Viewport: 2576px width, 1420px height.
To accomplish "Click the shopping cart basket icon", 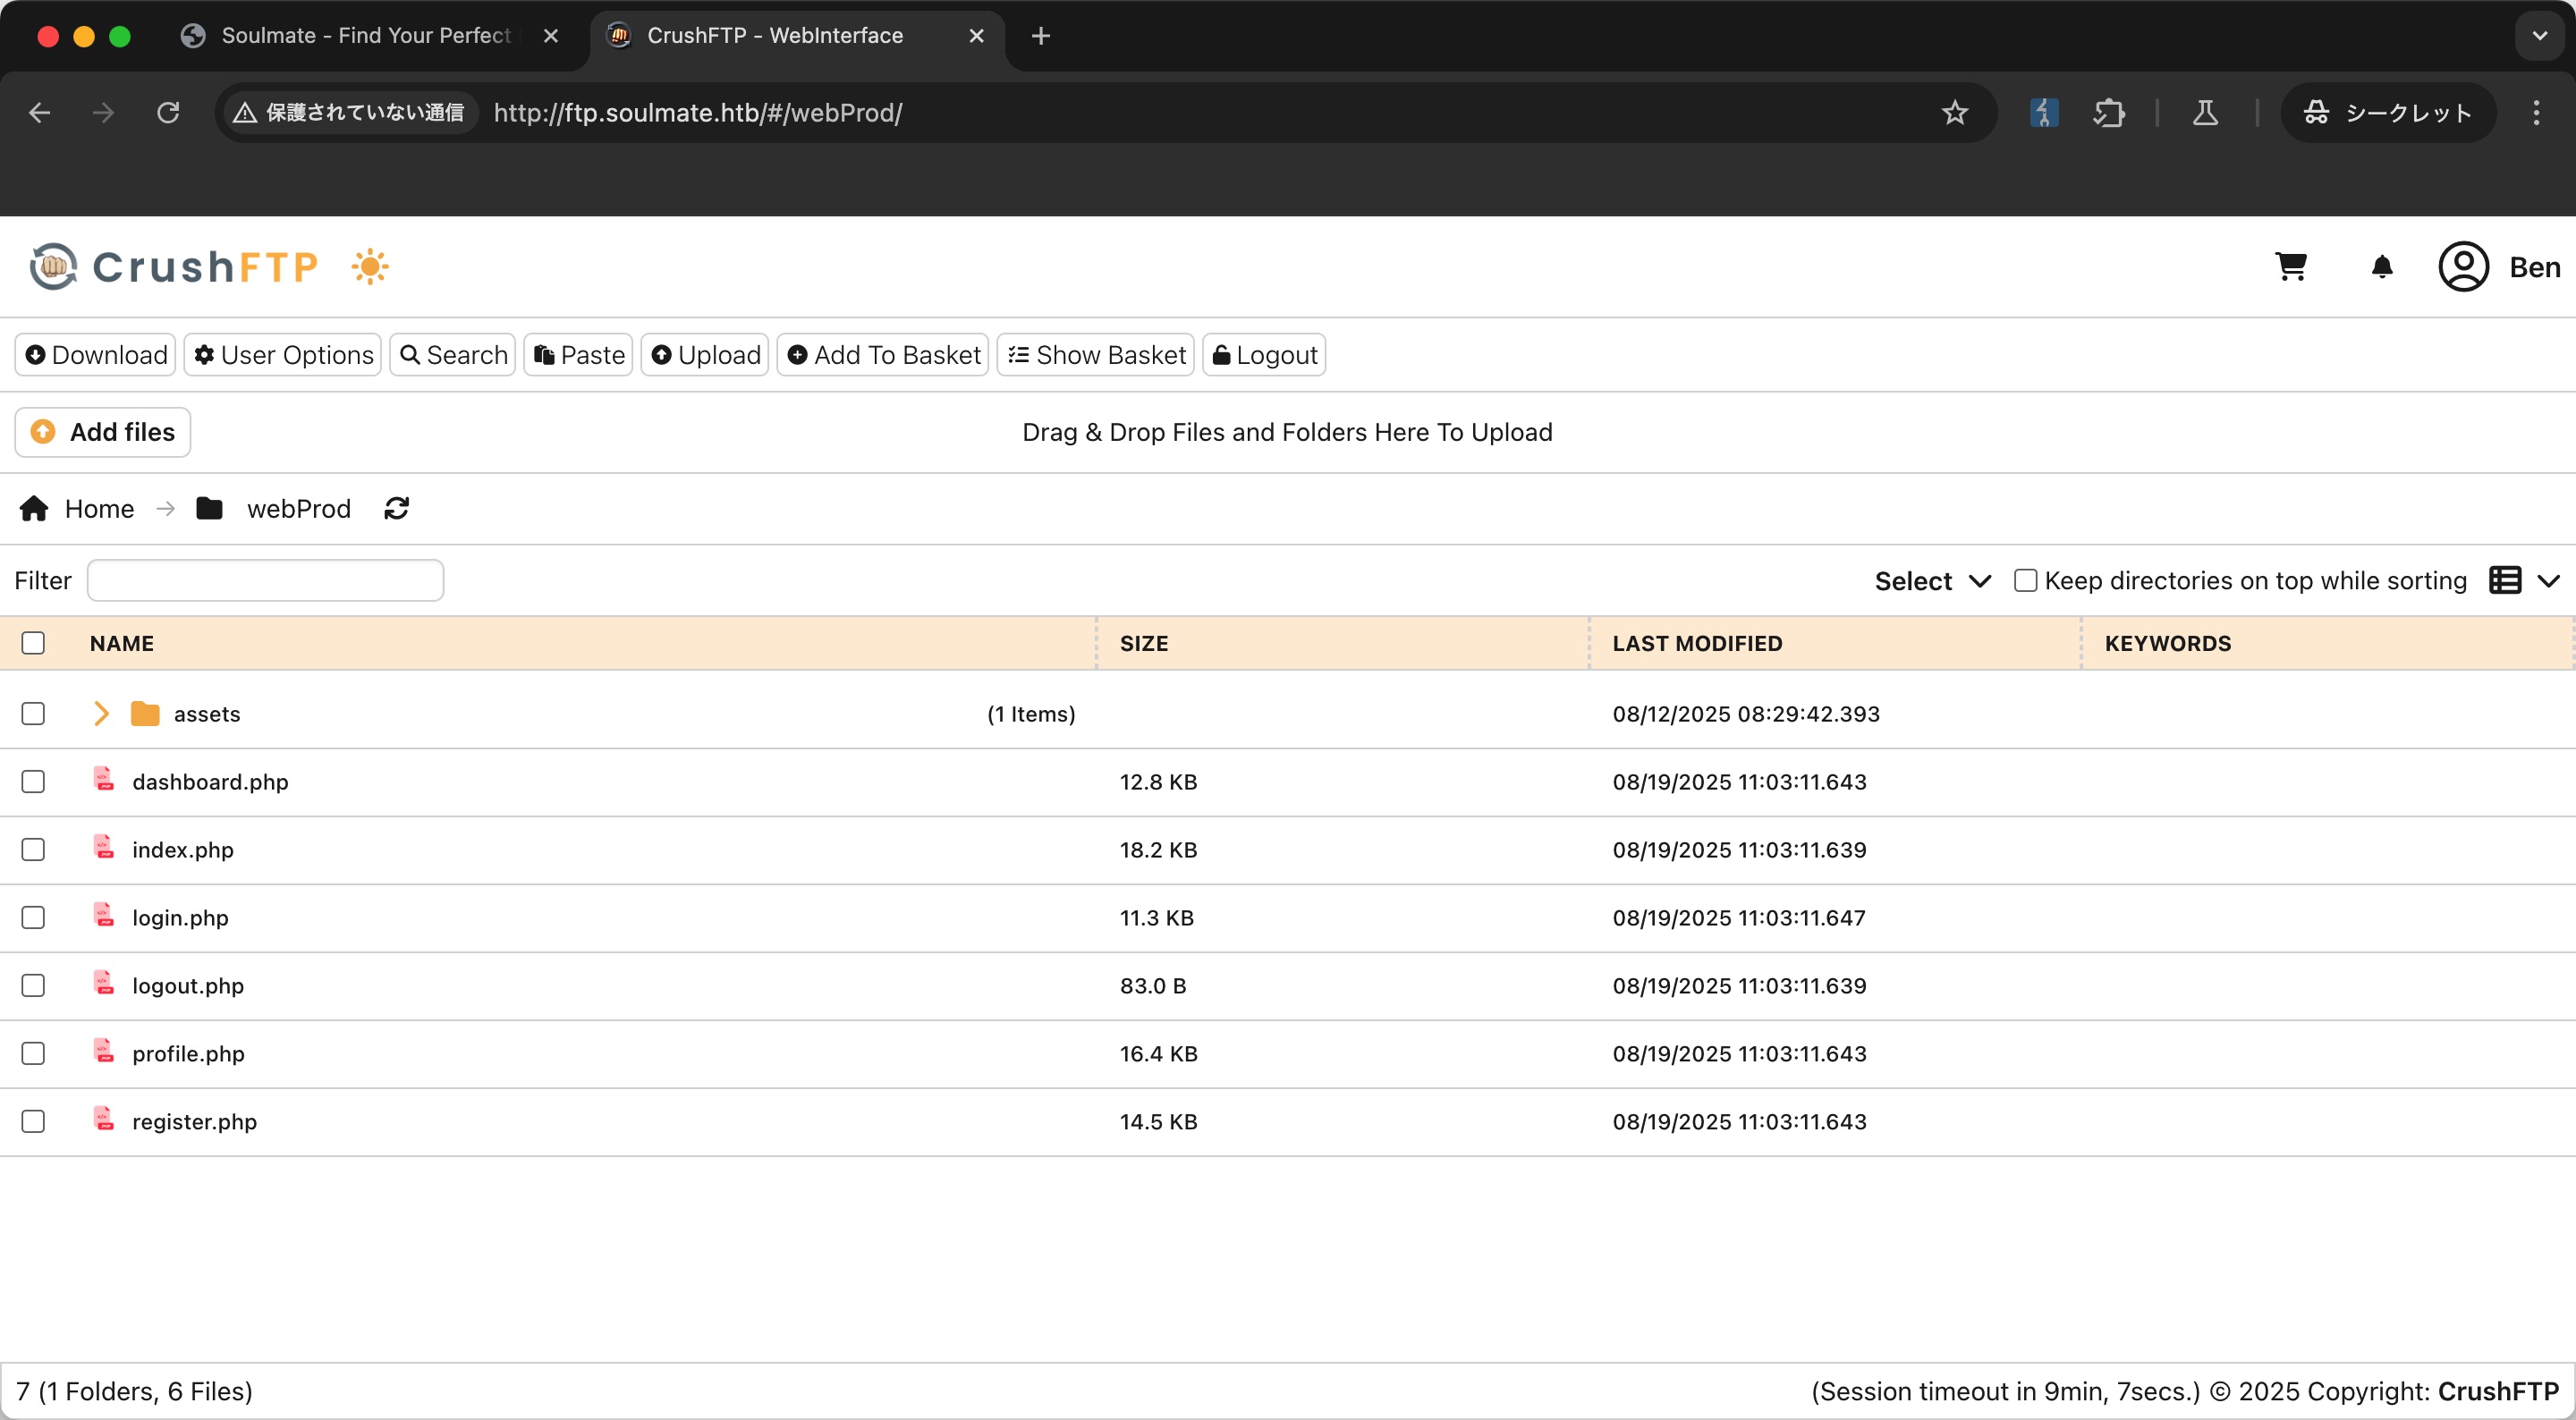I will [2290, 267].
